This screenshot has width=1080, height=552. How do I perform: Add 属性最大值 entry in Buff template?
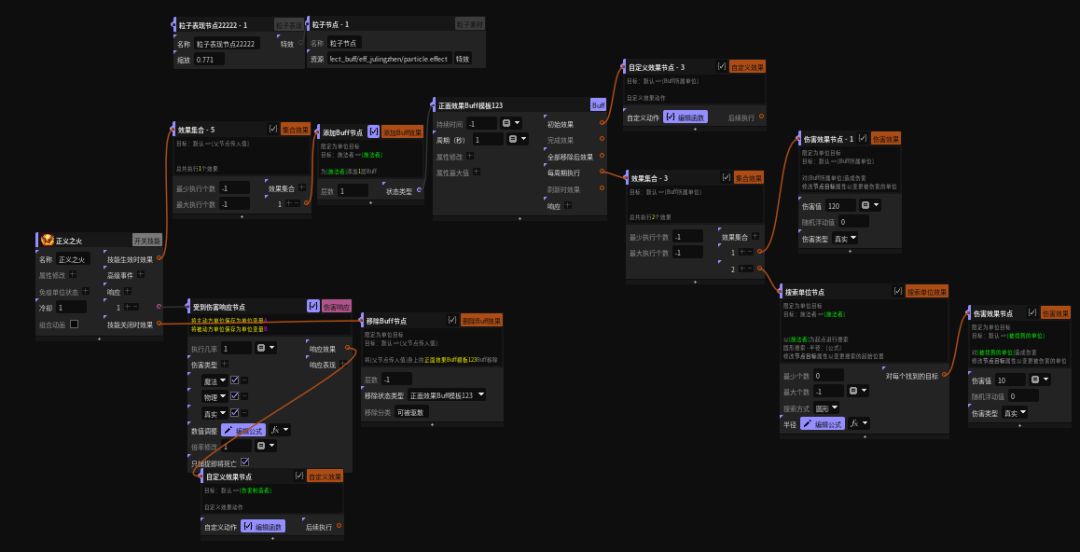476,172
